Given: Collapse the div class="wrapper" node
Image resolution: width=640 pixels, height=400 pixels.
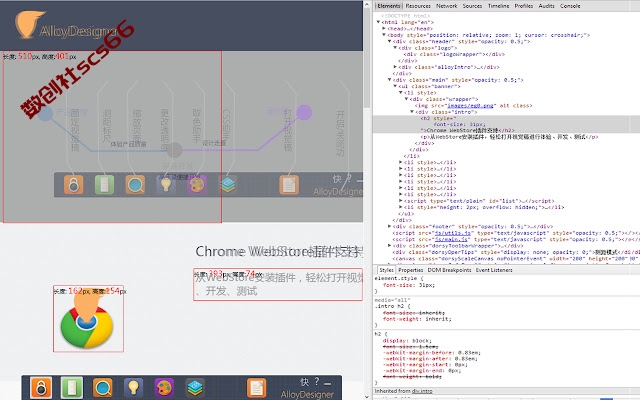Looking at the screenshot, I should coord(407,99).
